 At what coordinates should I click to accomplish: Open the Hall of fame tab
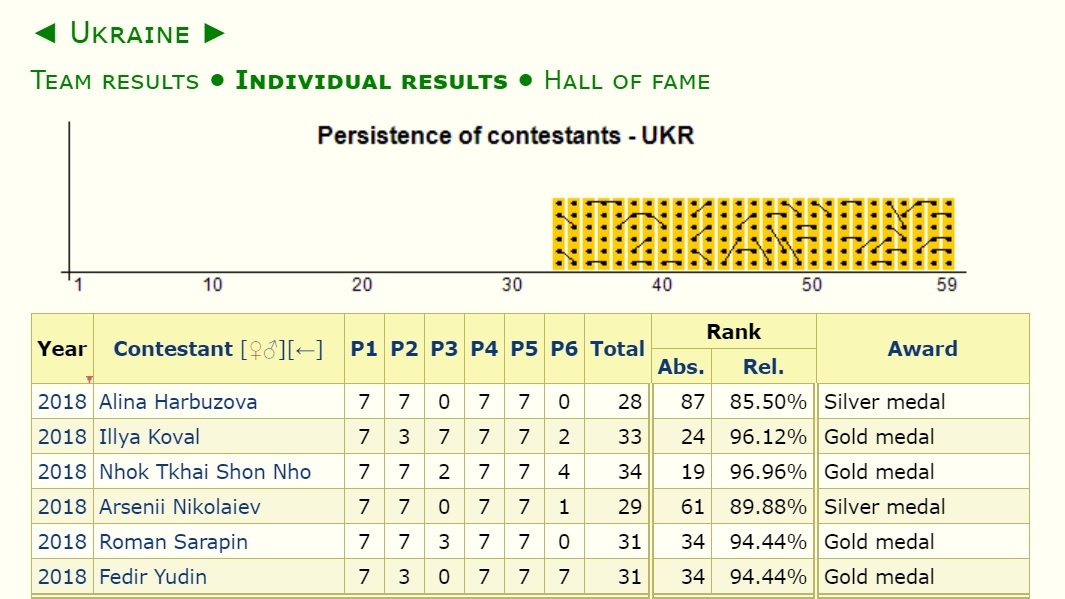tap(627, 81)
